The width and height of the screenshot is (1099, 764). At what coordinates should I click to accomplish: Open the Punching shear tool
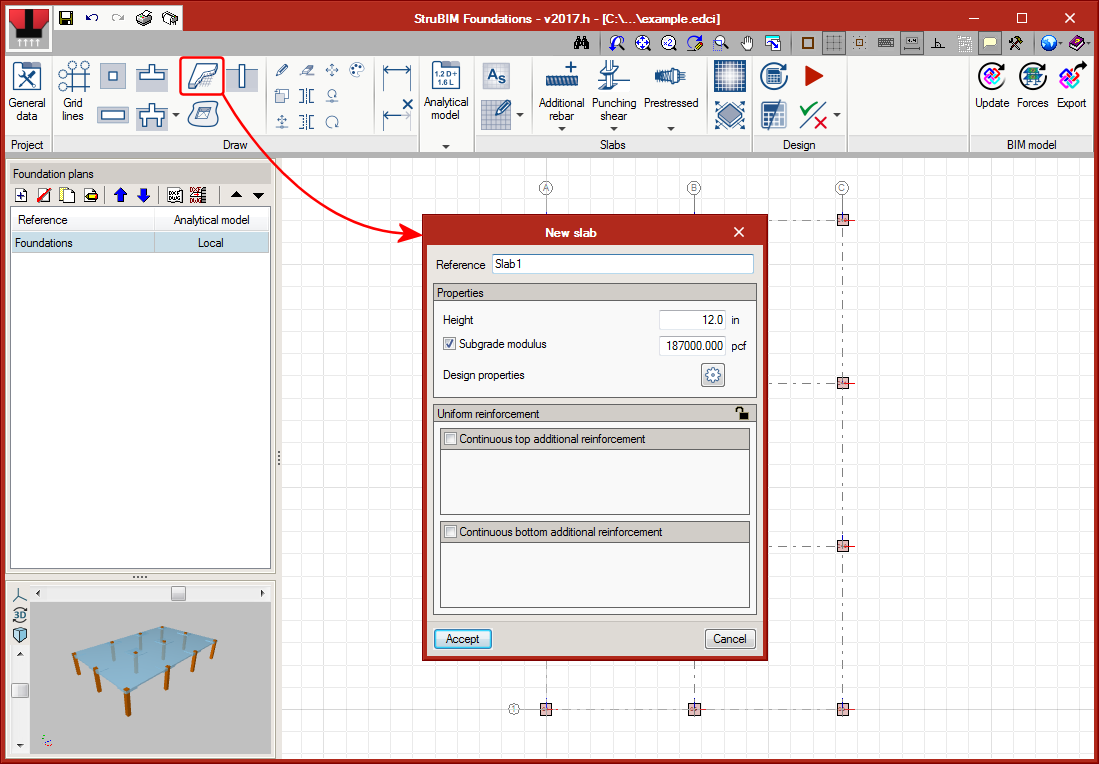[x=613, y=91]
